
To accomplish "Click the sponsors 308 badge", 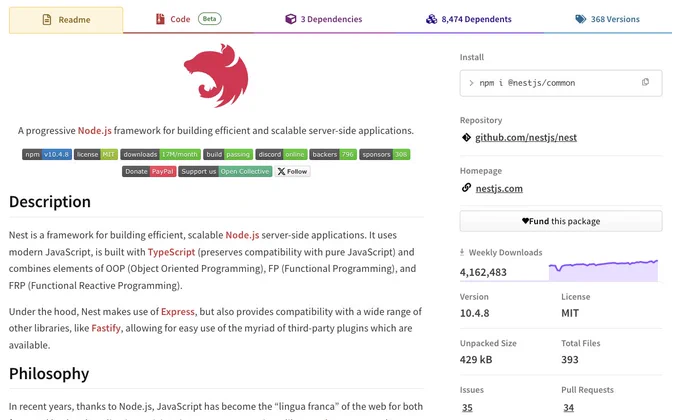I will pyautogui.click(x=385, y=154).
